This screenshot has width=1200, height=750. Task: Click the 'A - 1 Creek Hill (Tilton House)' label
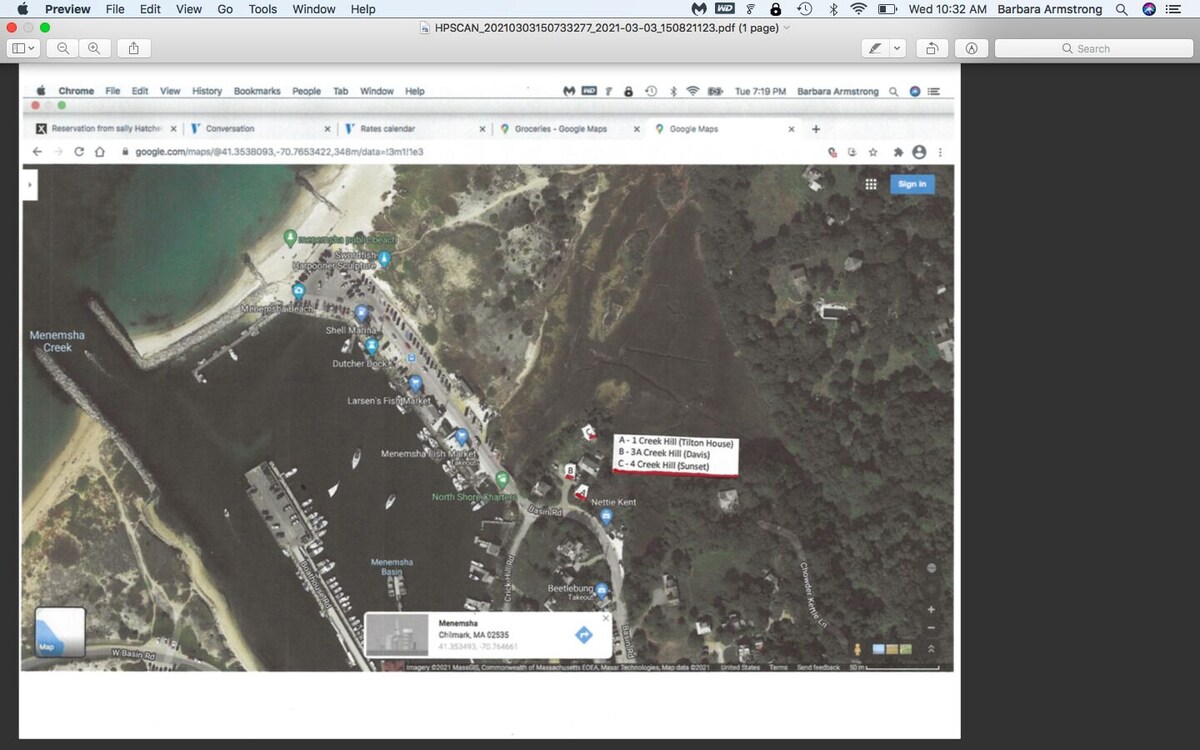pos(676,442)
